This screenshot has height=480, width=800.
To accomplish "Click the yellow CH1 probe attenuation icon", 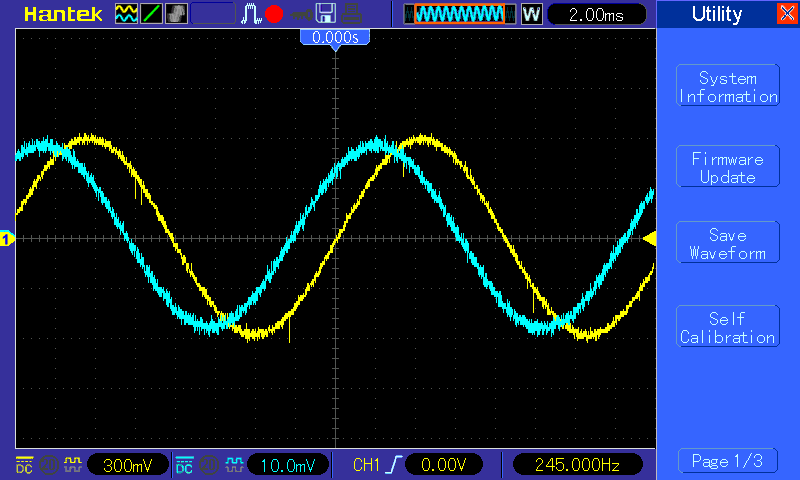I will [72, 465].
